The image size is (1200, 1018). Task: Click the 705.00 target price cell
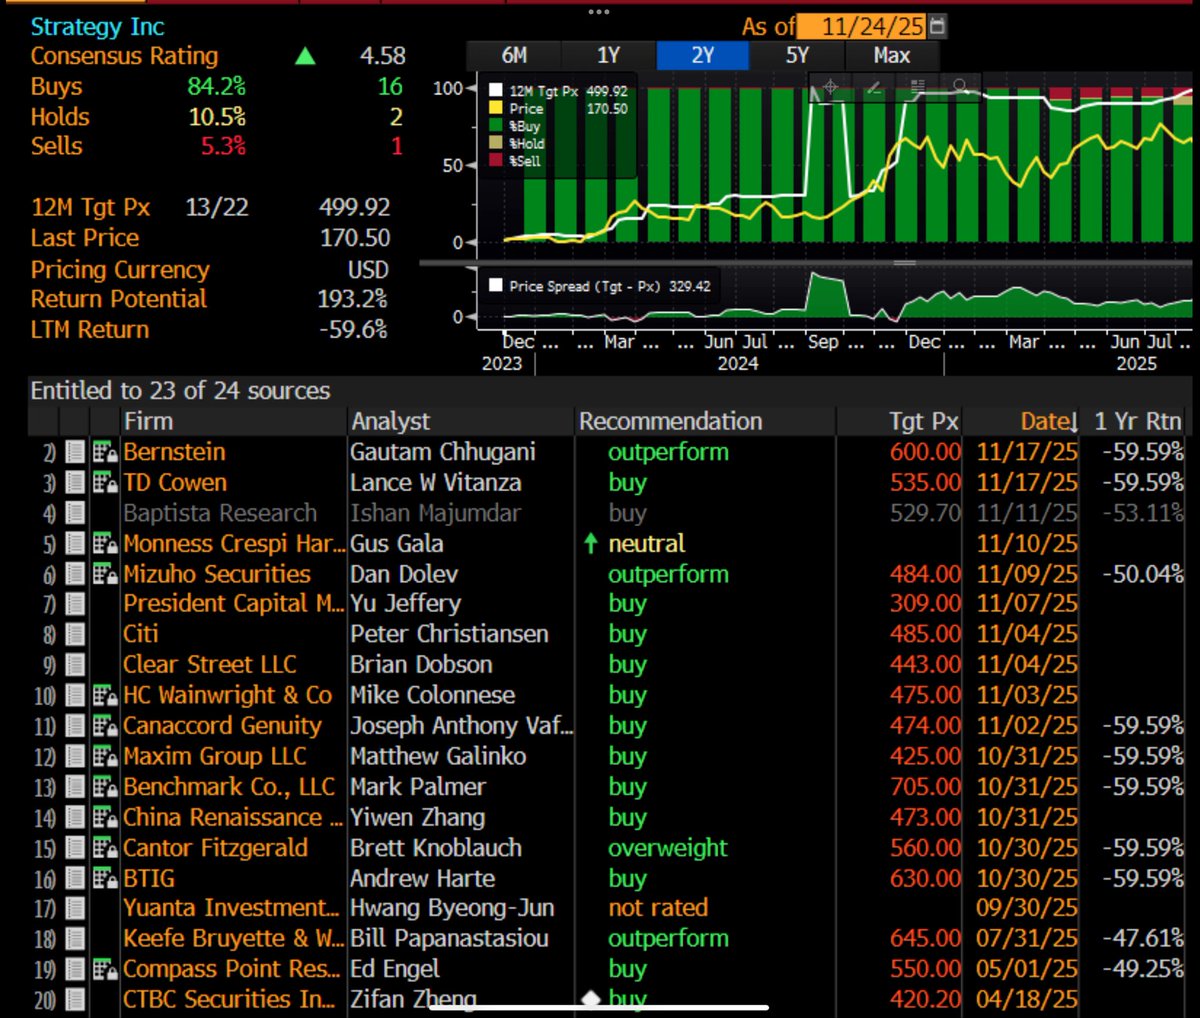click(x=925, y=787)
